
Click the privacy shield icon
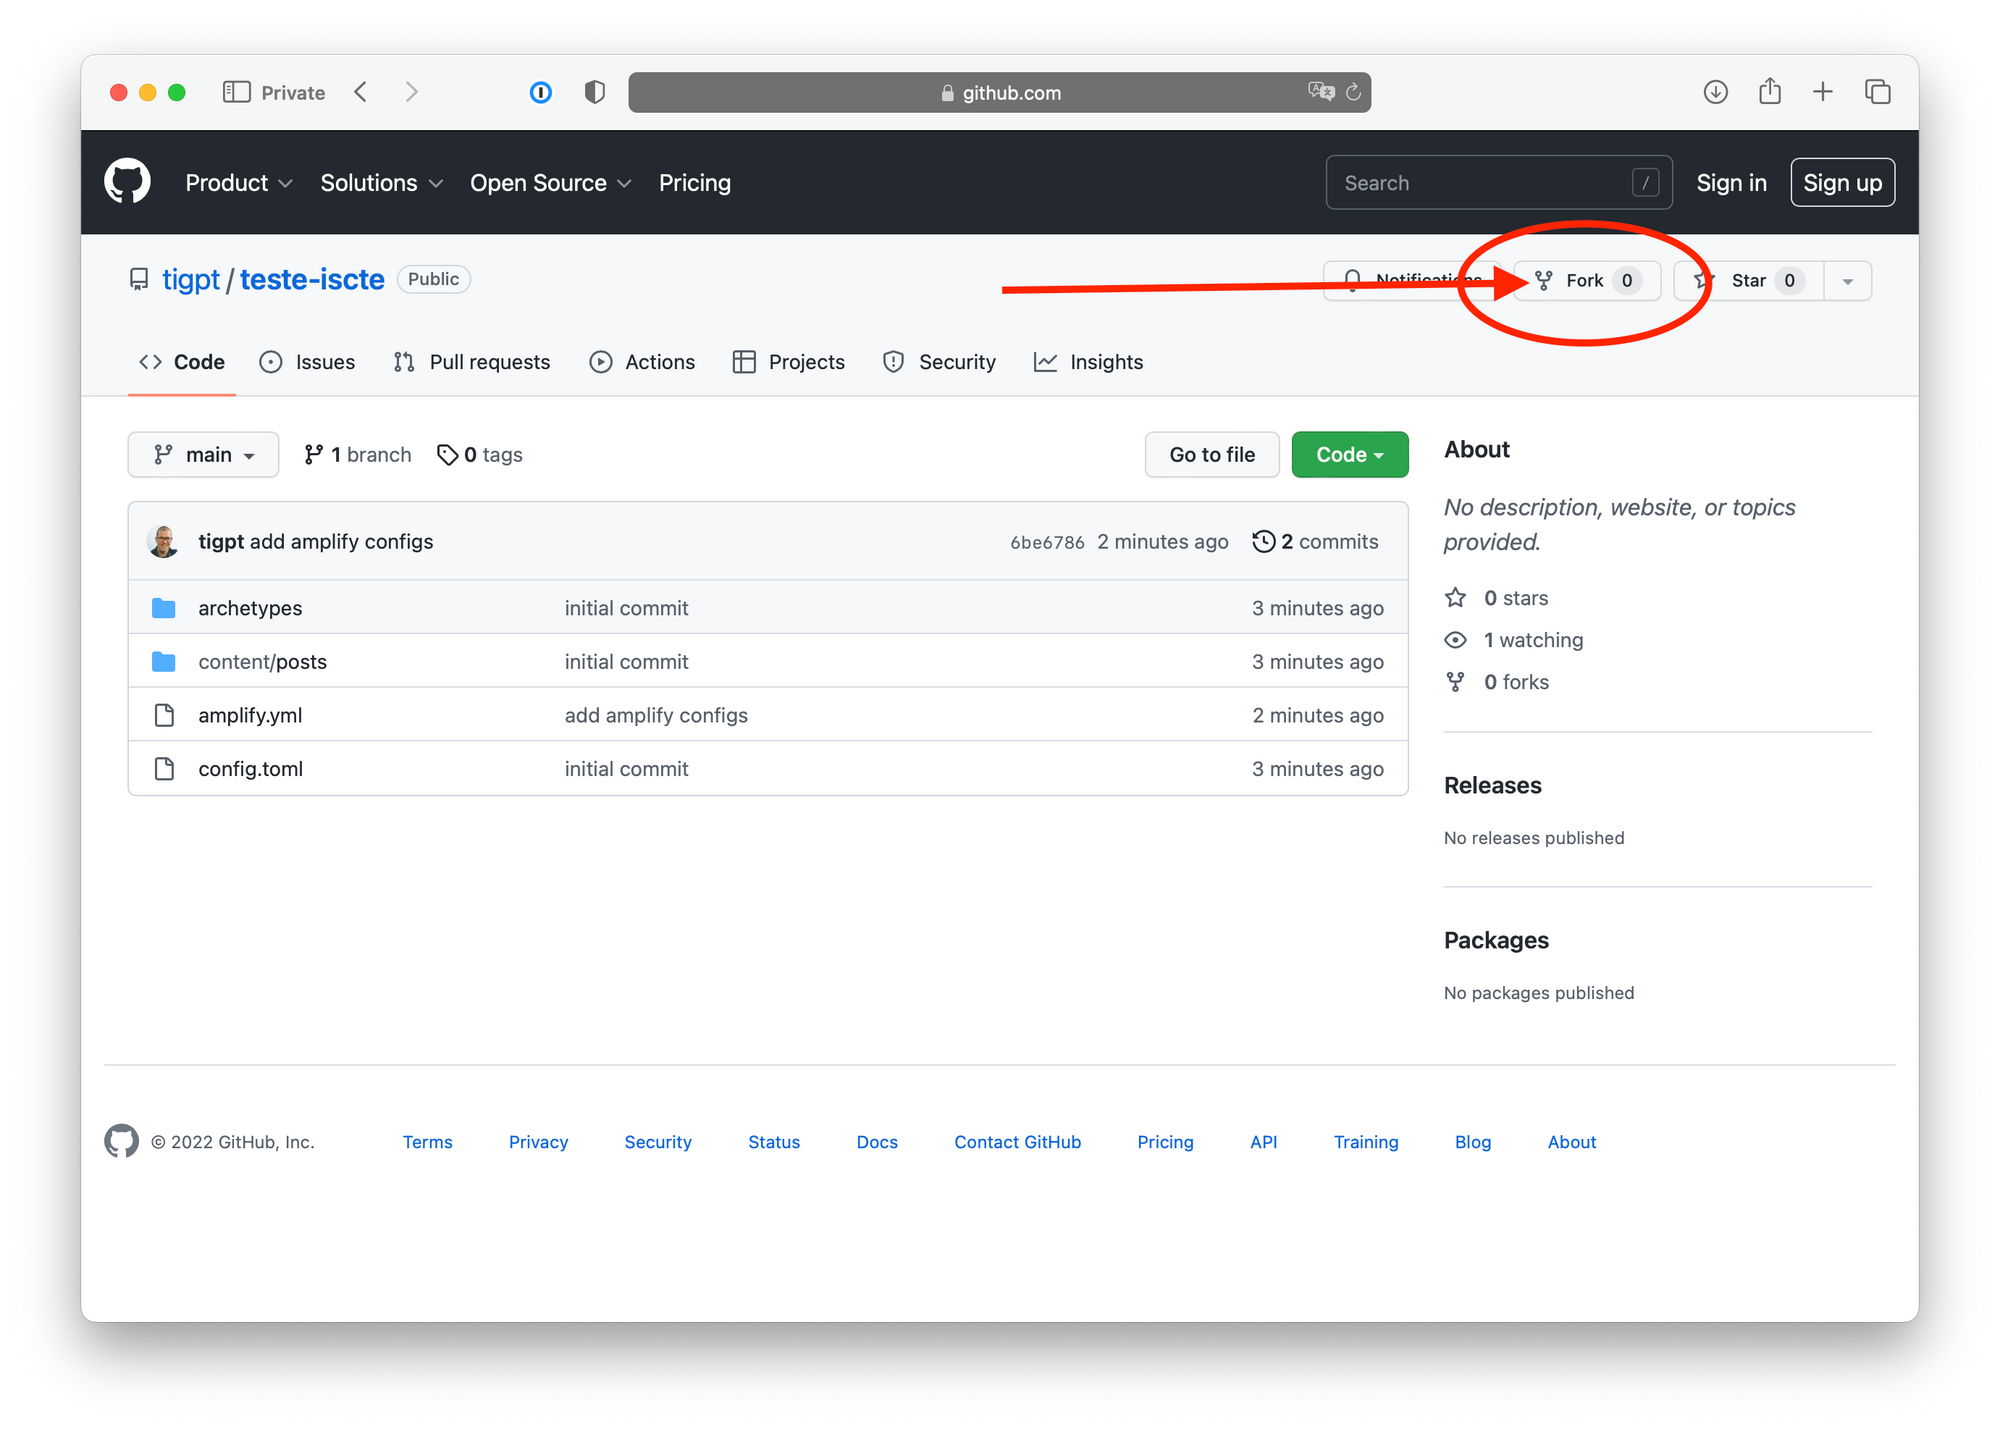click(594, 92)
